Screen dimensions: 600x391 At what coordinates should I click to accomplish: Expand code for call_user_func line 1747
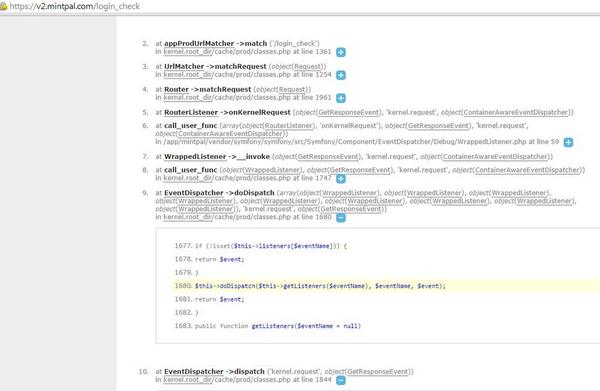pos(341,179)
